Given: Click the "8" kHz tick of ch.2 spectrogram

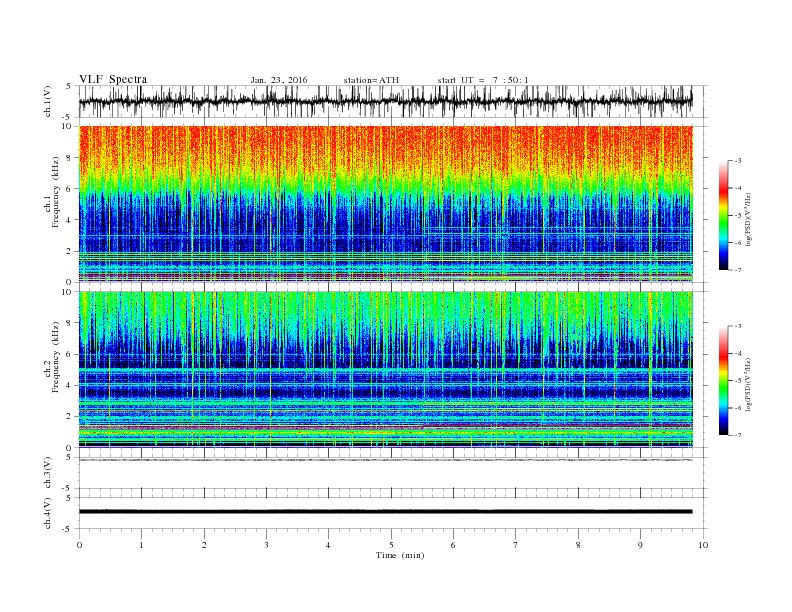Looking at the screenshot, I should click(70, 323).
